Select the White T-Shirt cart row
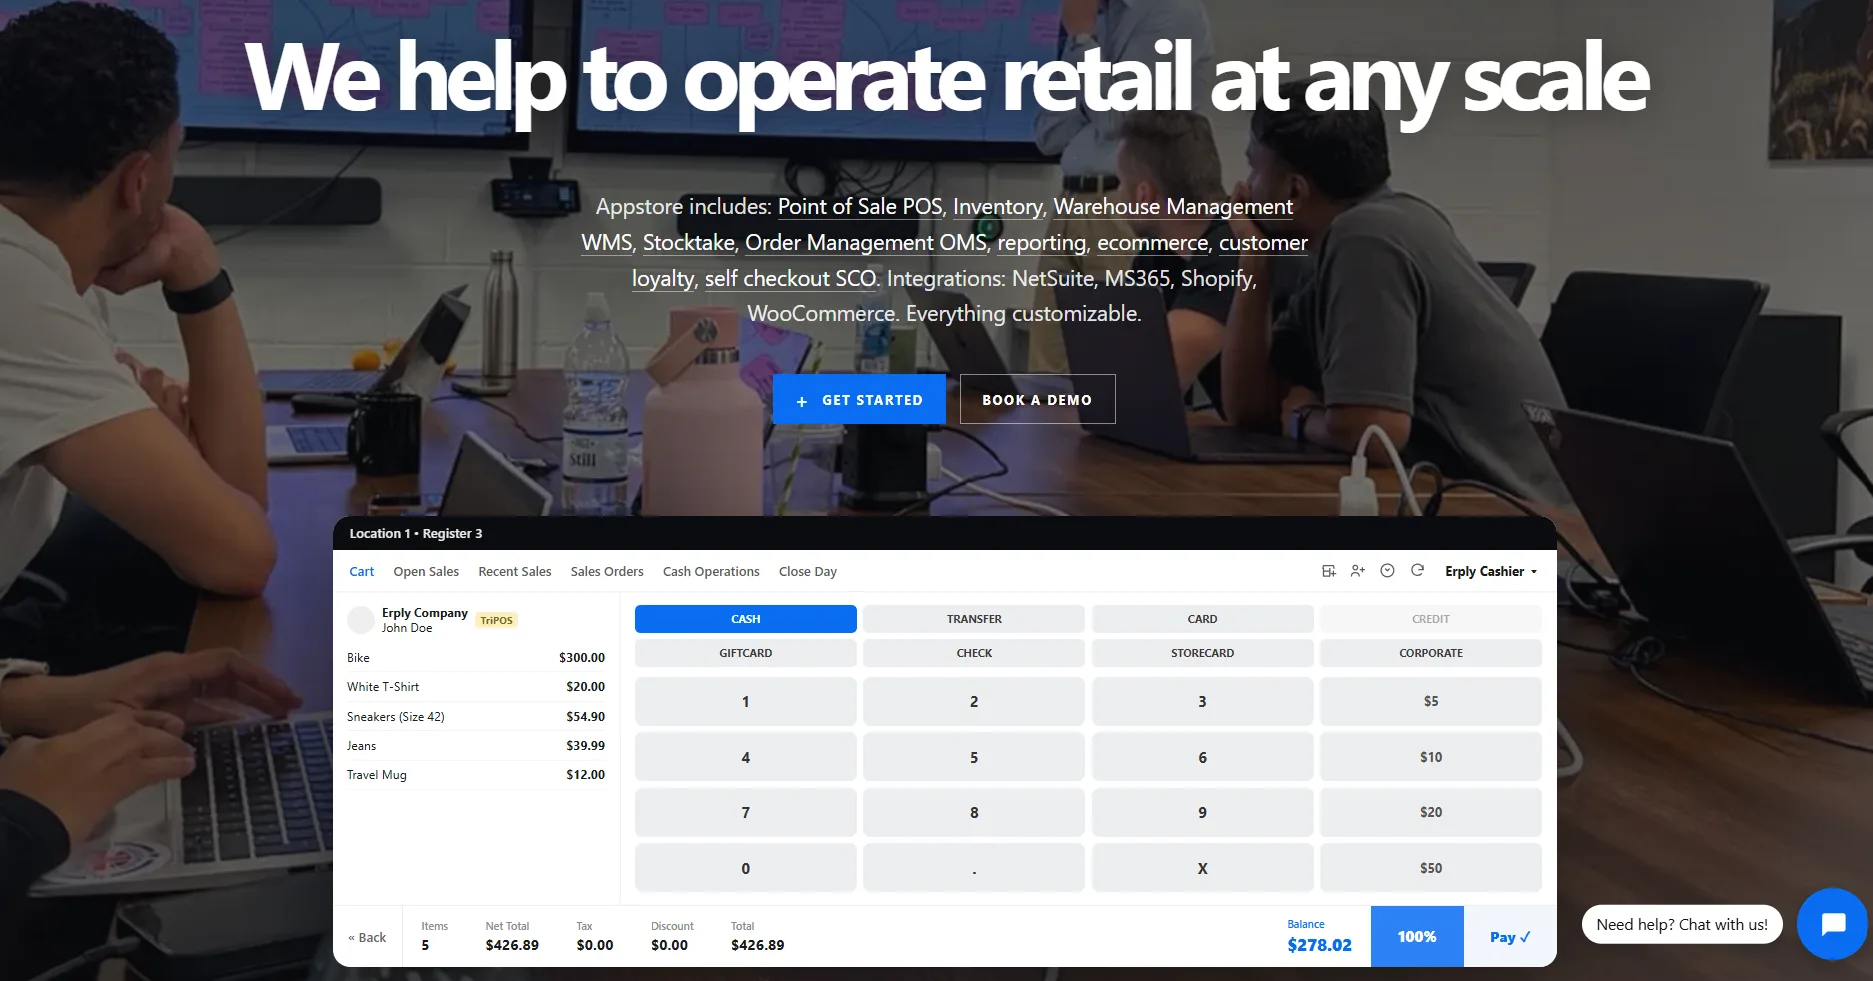Screen dimensions: 1873x981 click(476, 687)
